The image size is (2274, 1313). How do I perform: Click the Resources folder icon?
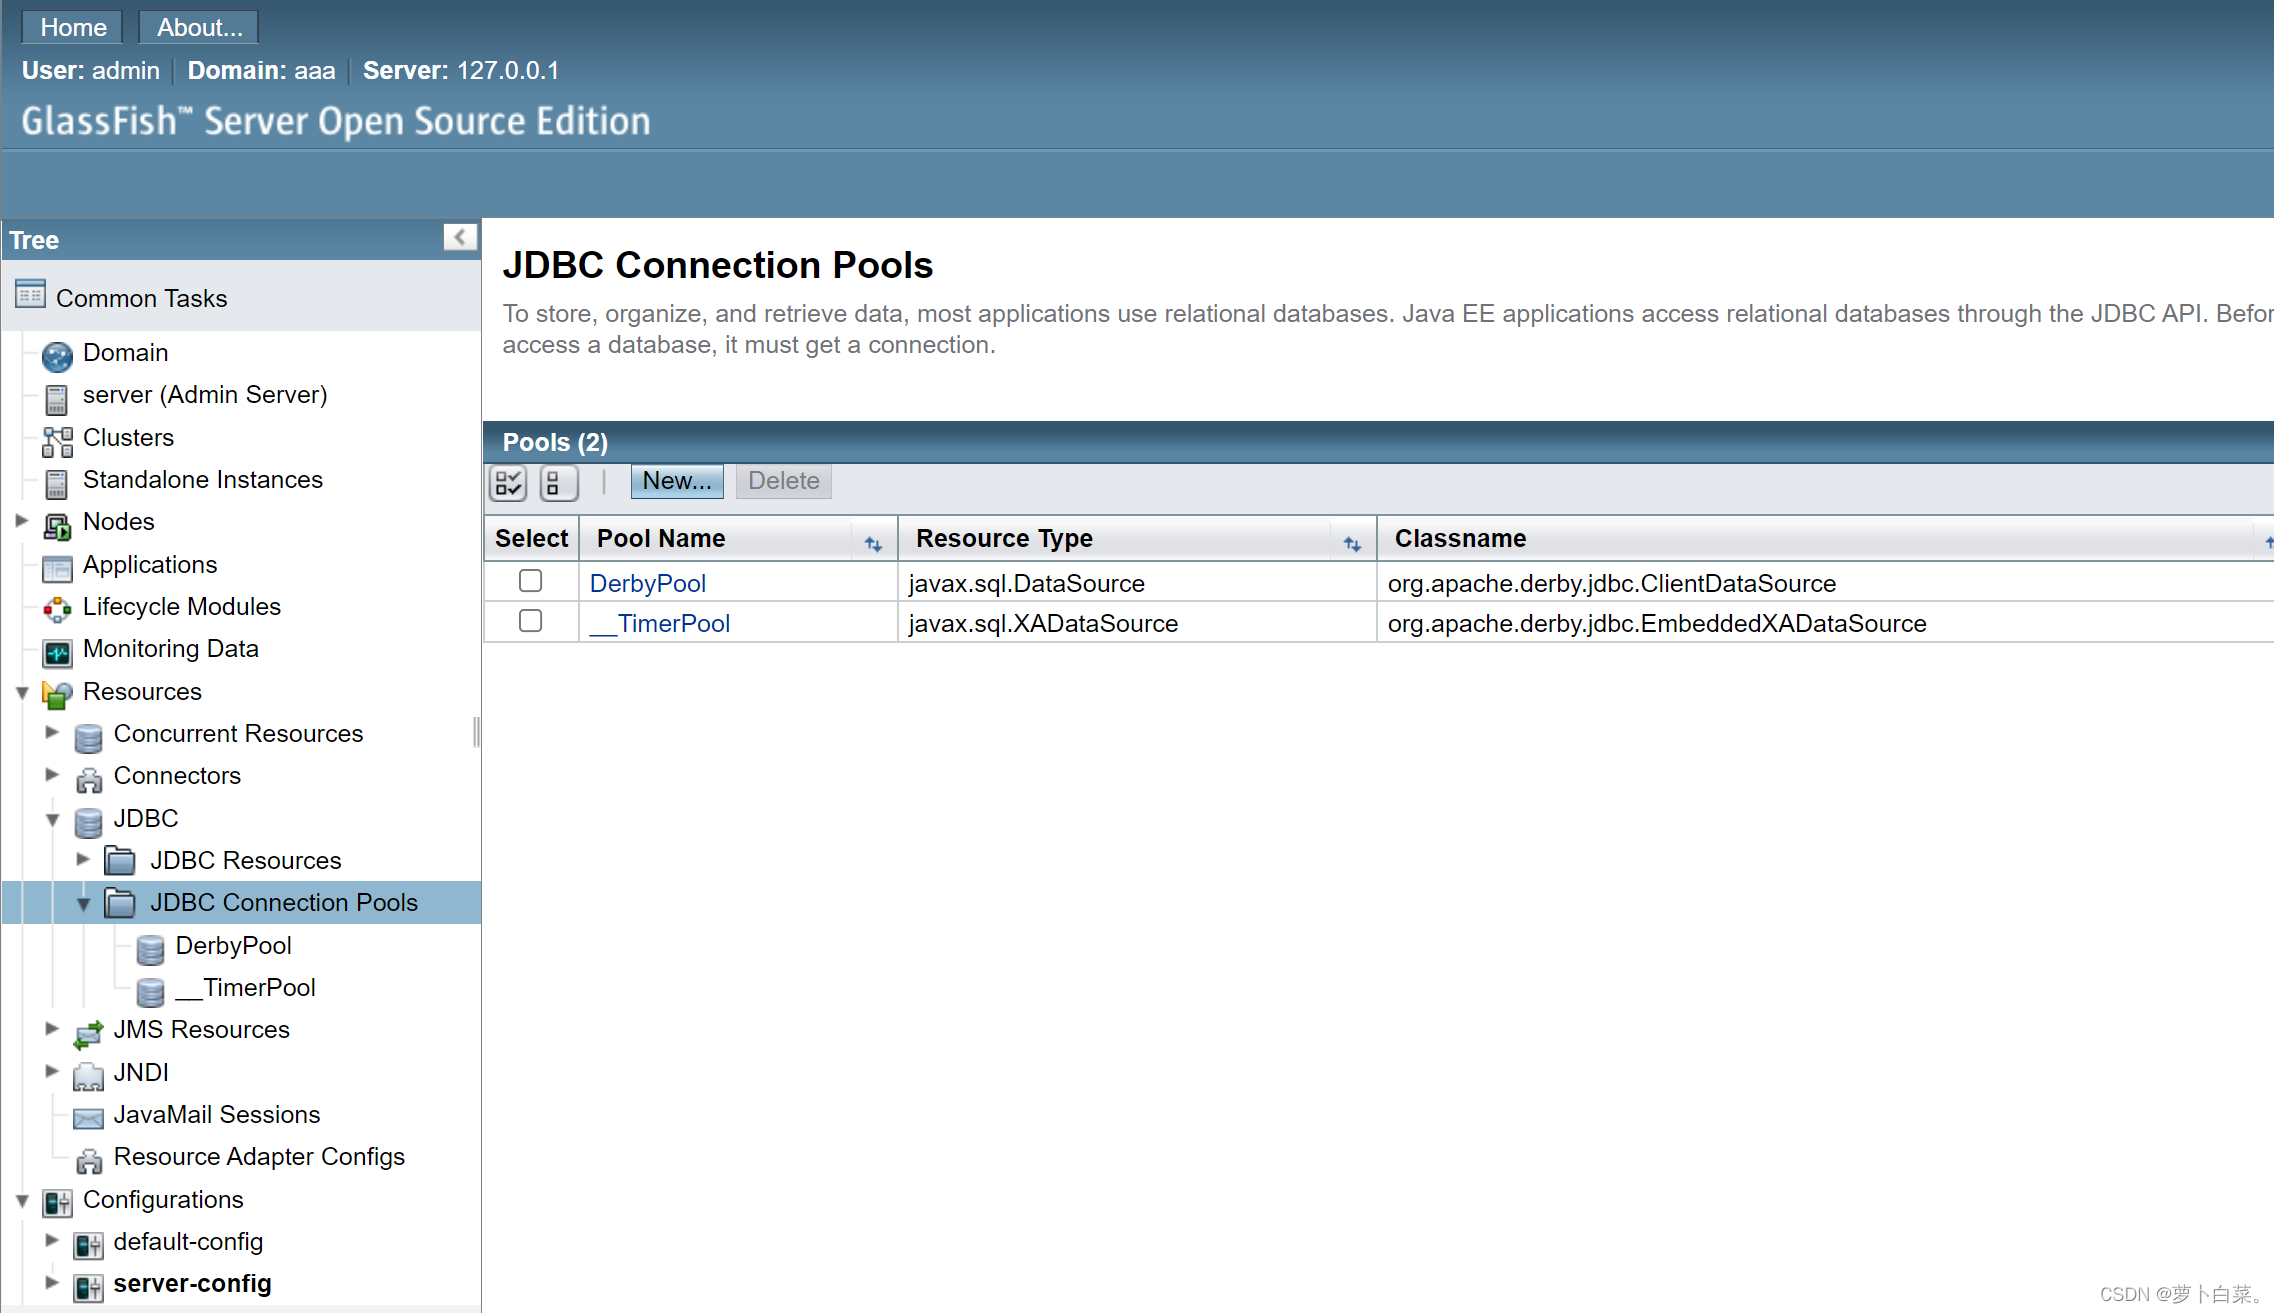click(x=57, y=694)
